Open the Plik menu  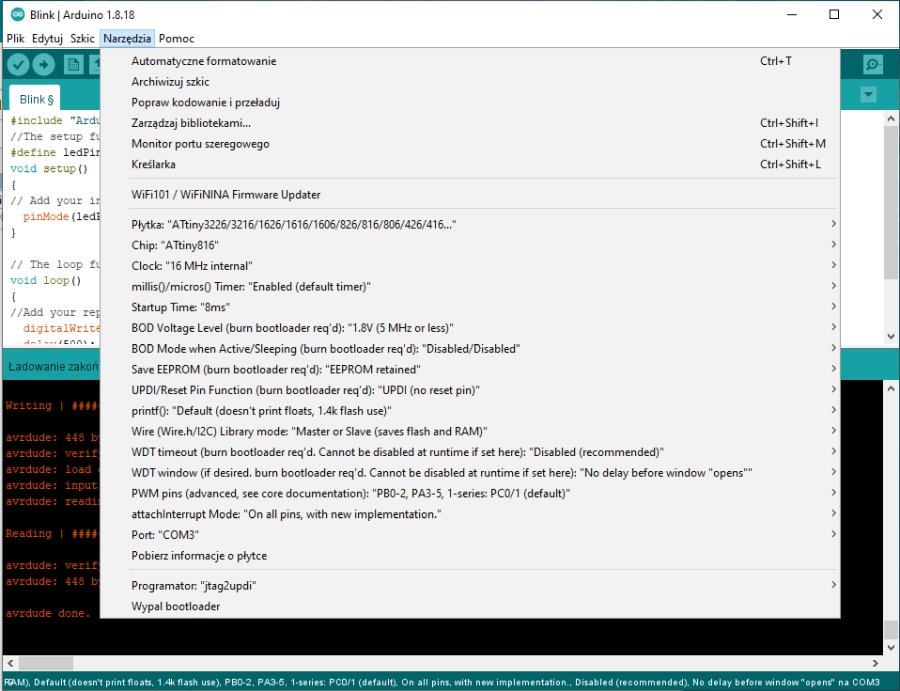point(16,38)
